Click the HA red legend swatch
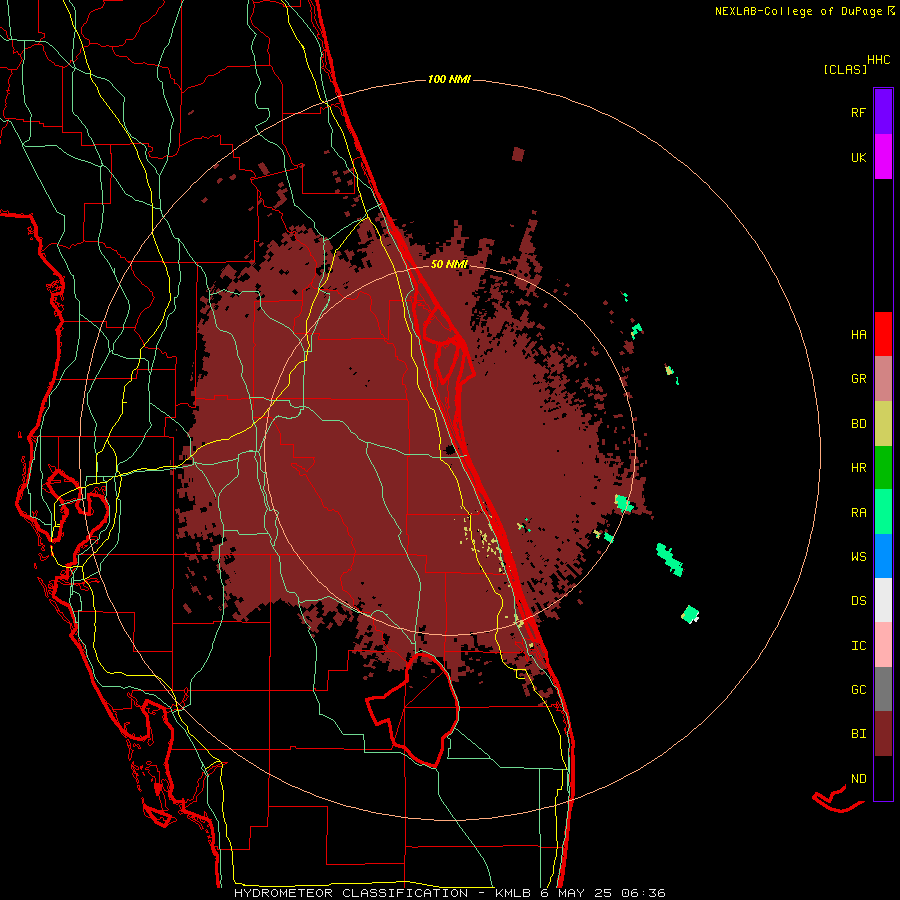Viewport: 900px width, 900px height. 883,334
